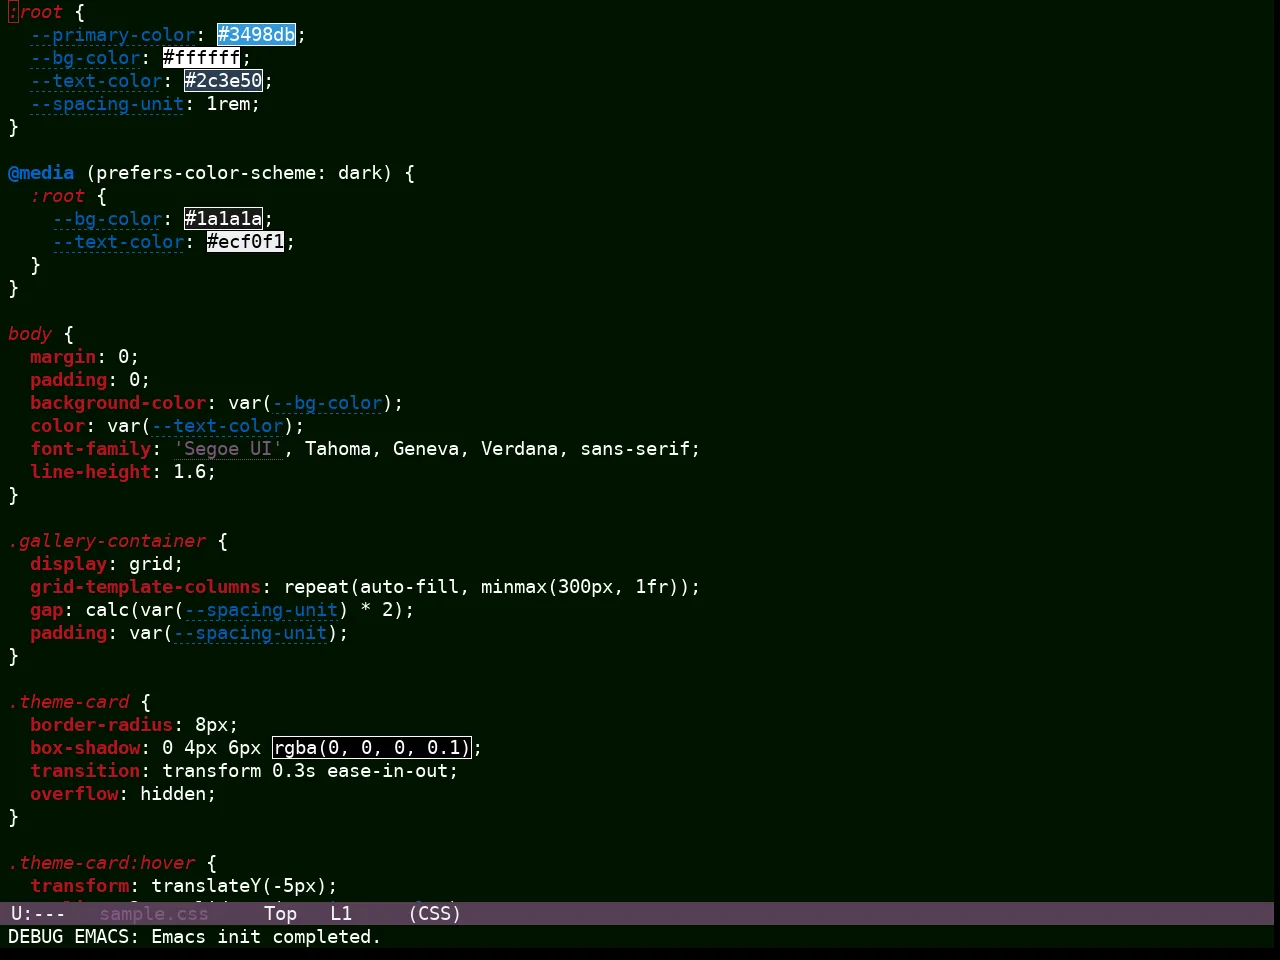Click the sans-serif font fallback

click(x=635, y=449)
